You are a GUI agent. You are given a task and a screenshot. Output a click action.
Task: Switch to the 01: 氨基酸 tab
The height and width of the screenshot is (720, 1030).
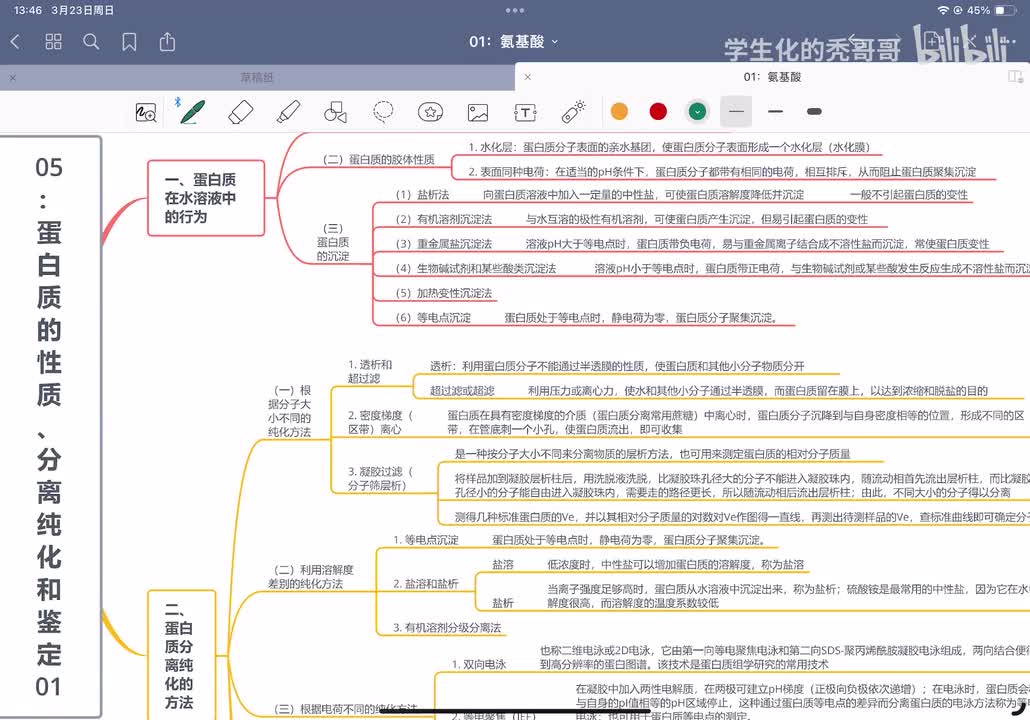(x=772, y=77)
